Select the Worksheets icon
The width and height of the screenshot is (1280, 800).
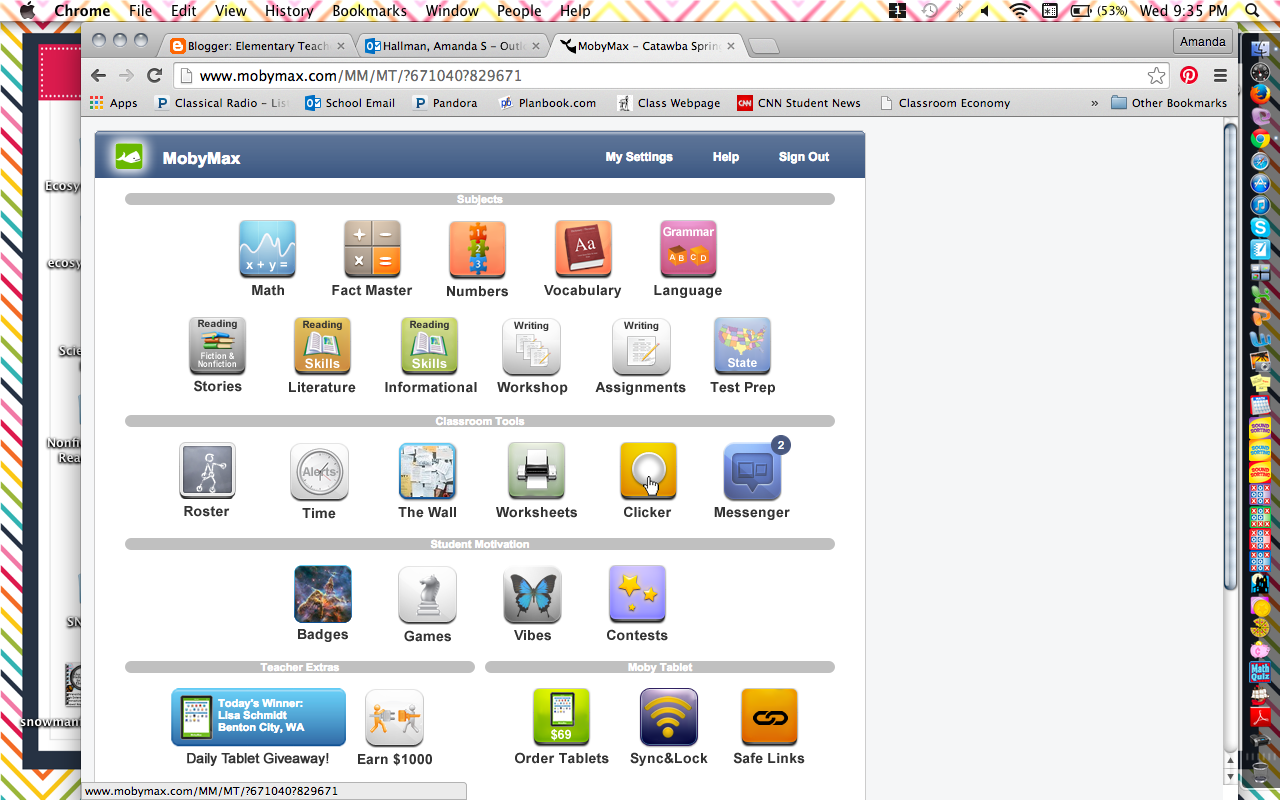click(536, 470)
